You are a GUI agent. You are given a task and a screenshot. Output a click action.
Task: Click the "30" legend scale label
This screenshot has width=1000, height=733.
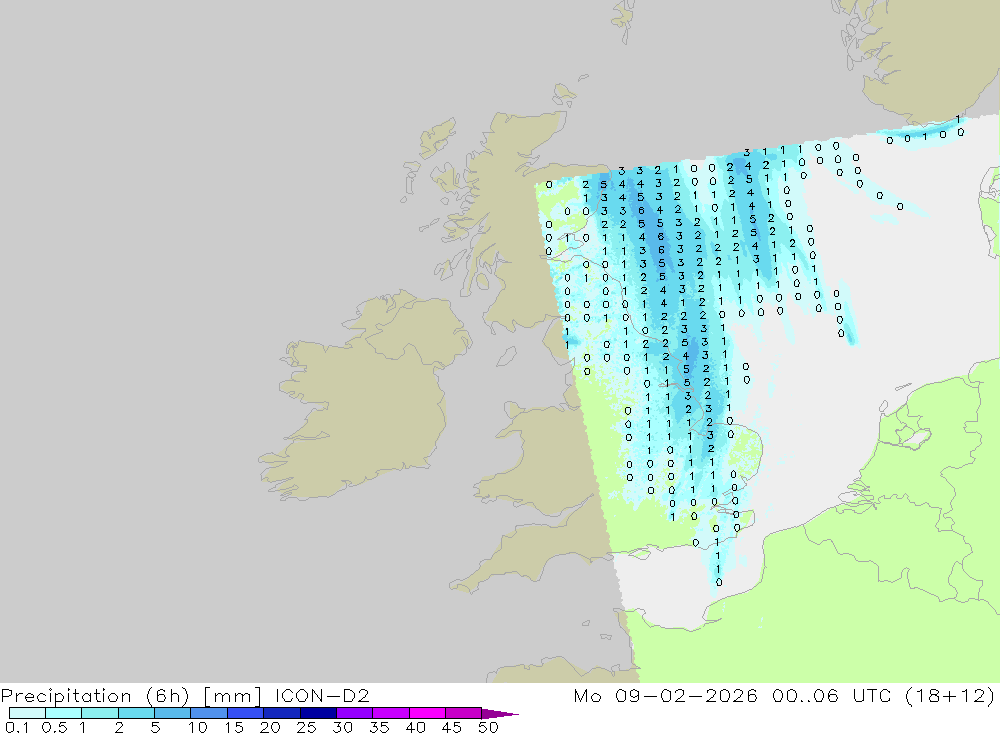[x=342, y=727]
